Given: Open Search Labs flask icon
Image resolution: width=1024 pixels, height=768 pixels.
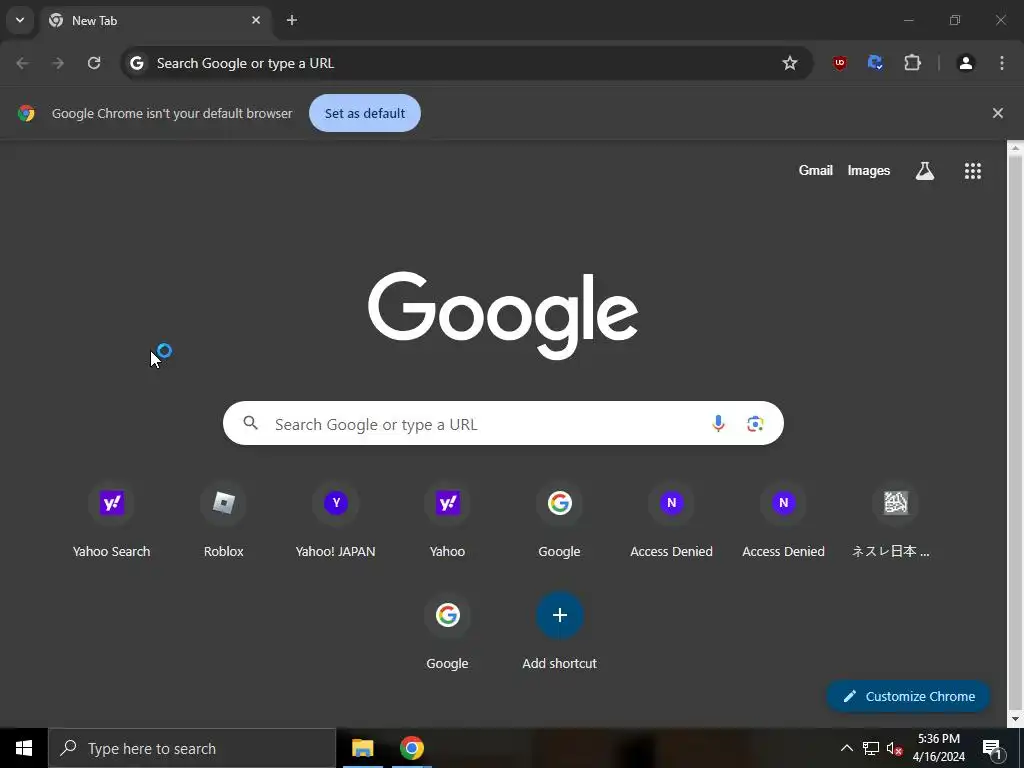Looking at the screenshot, I should pyautogui.click(x=924, y=171).
